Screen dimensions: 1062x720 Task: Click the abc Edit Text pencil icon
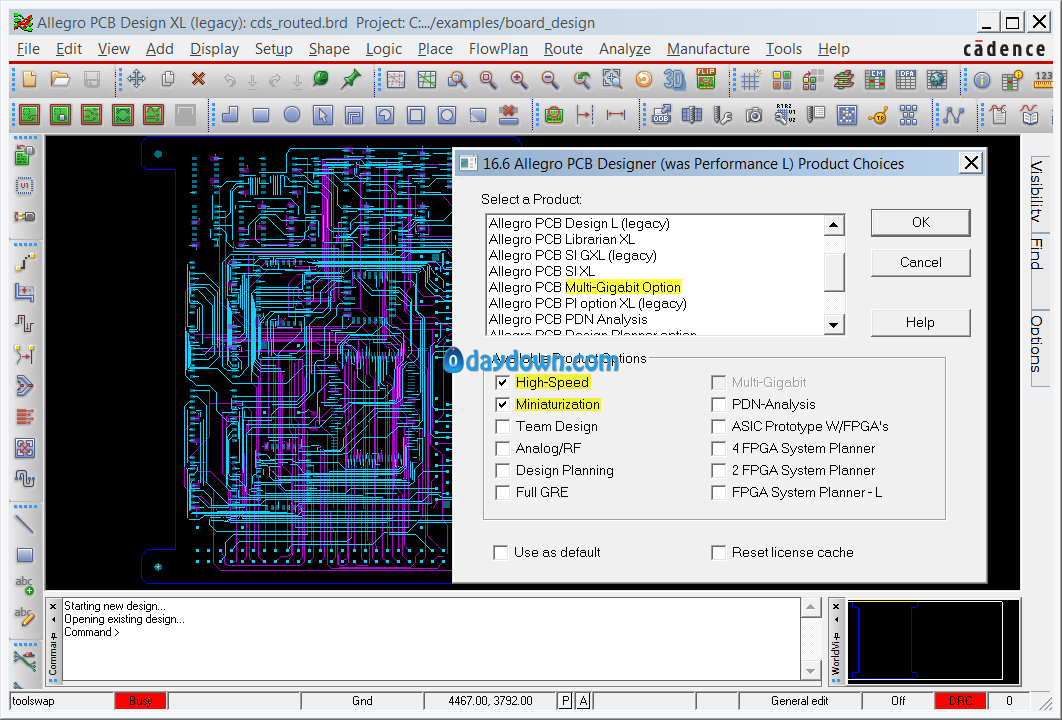[24, 615]
